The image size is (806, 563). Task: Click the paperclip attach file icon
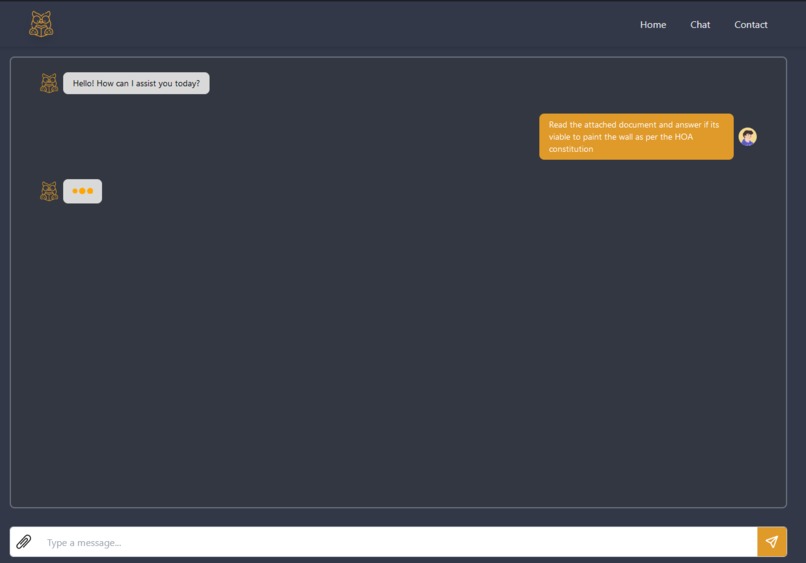[24, 542]
